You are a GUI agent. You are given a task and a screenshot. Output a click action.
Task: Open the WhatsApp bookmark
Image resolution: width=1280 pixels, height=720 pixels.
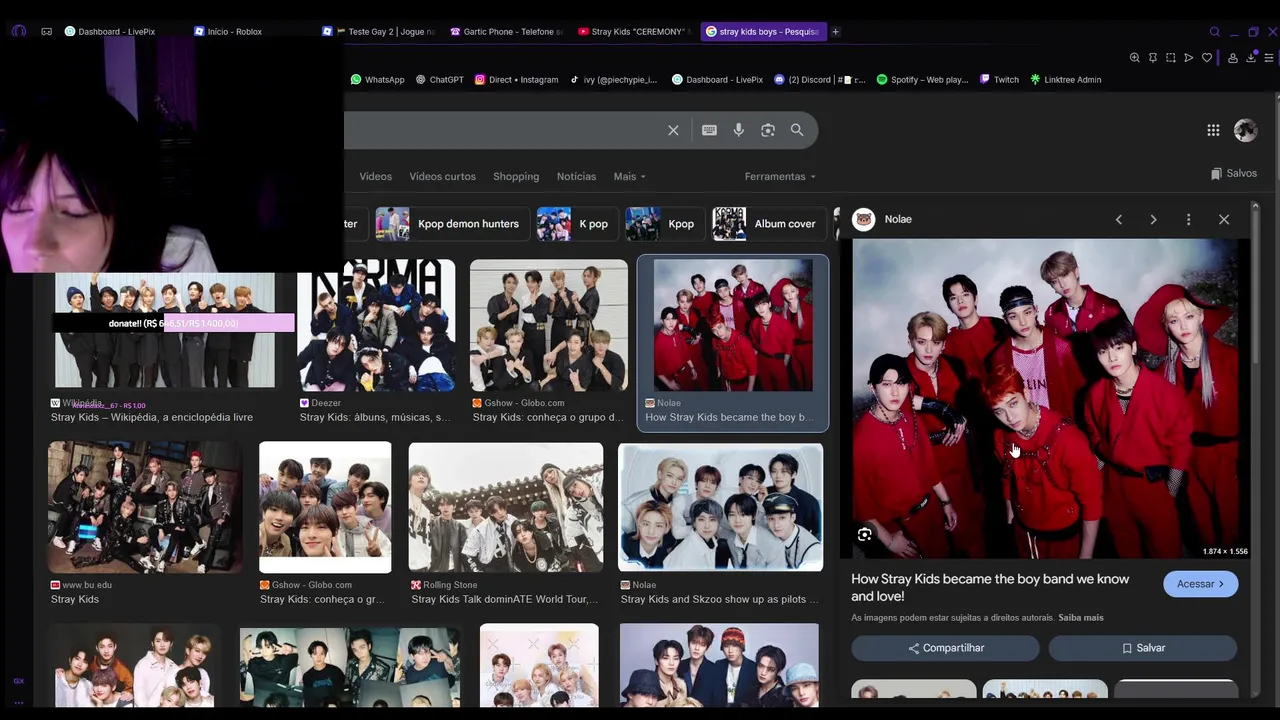tap(377, 79)
